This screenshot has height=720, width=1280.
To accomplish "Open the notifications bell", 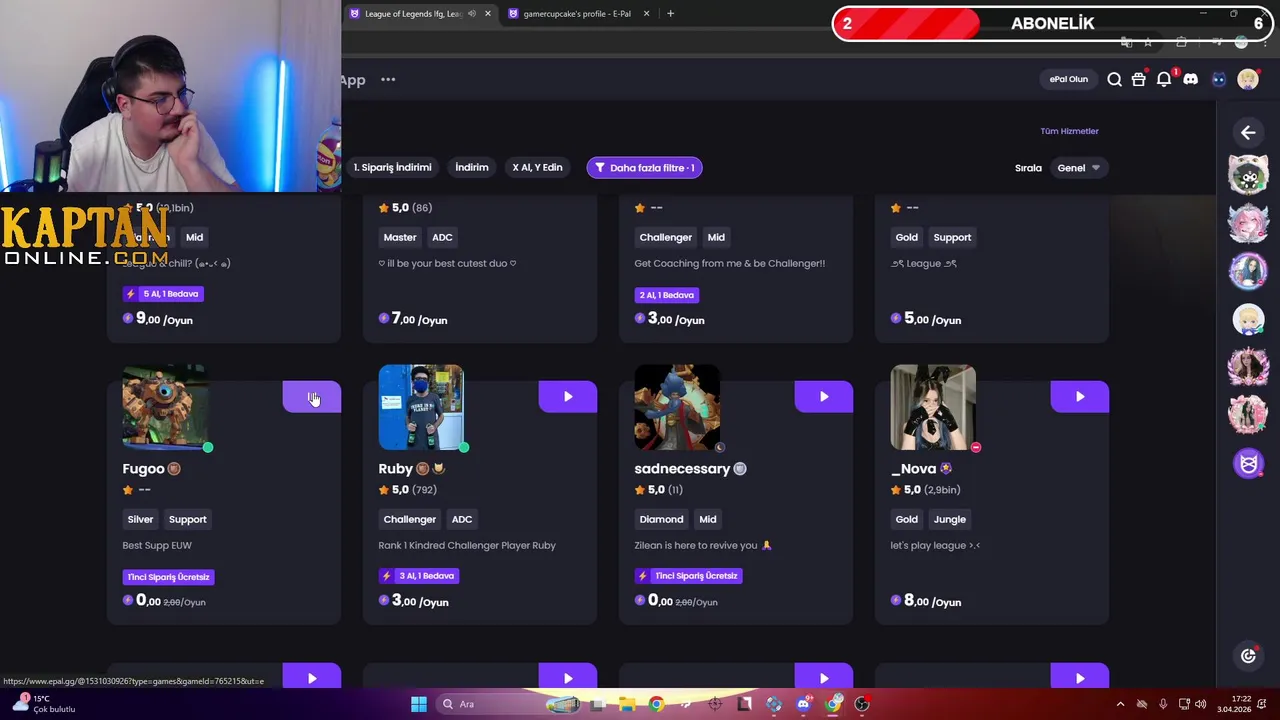I will click(x=1164, y=79).
